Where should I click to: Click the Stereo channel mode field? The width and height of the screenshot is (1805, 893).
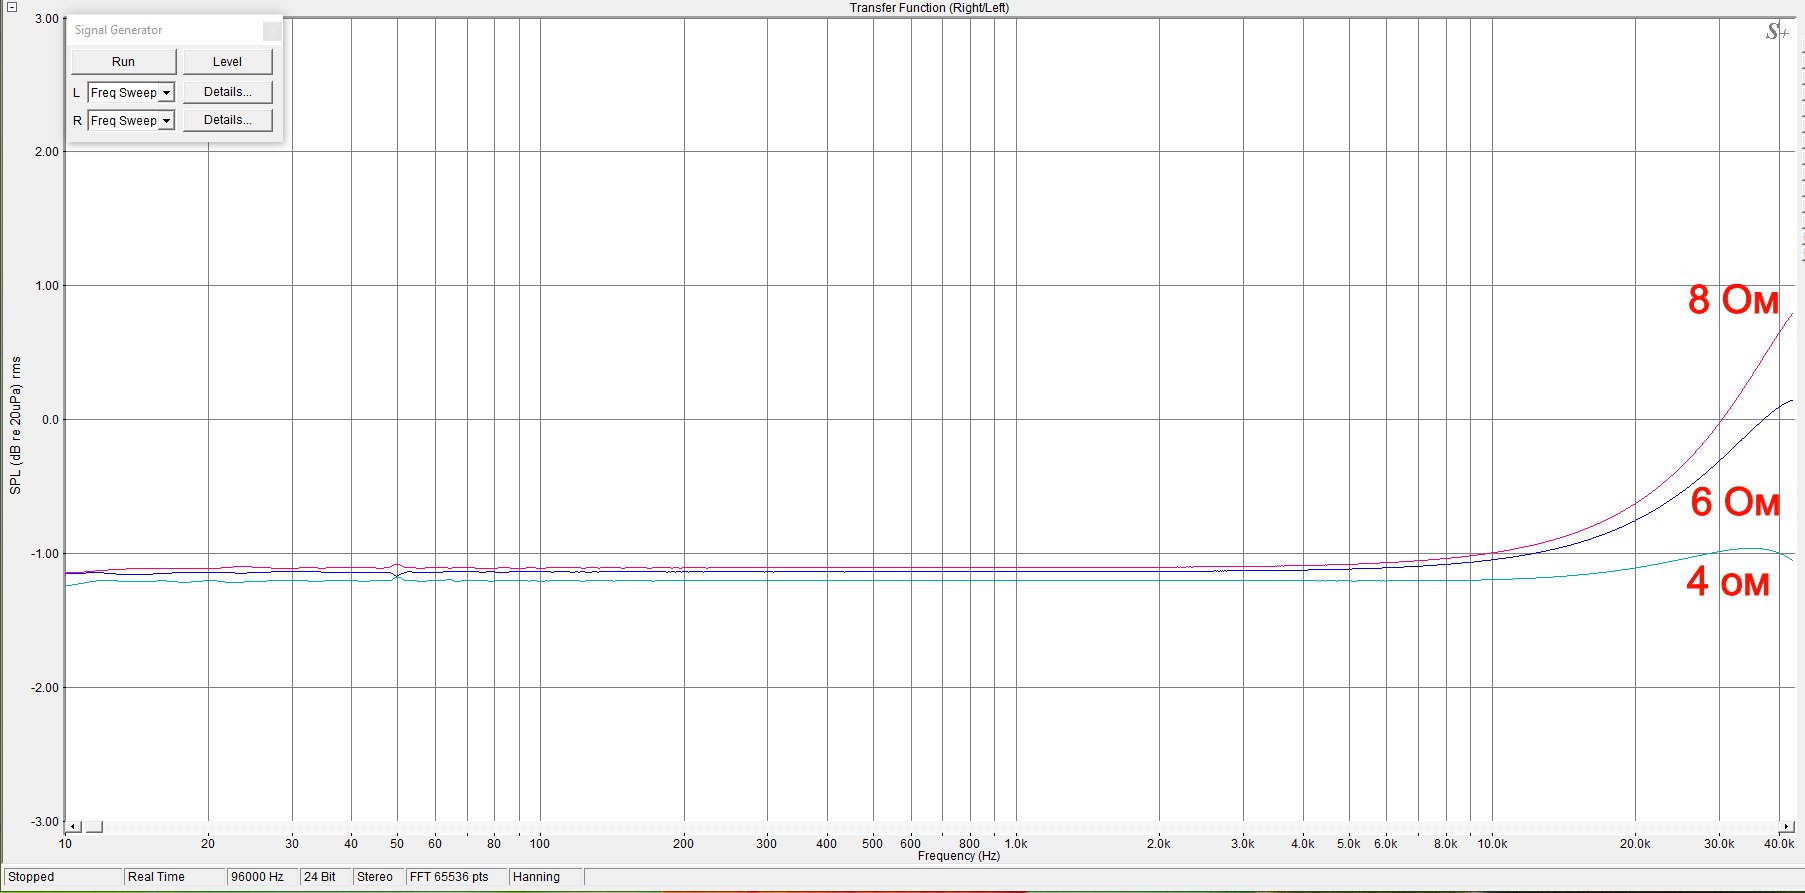[375, 877]
